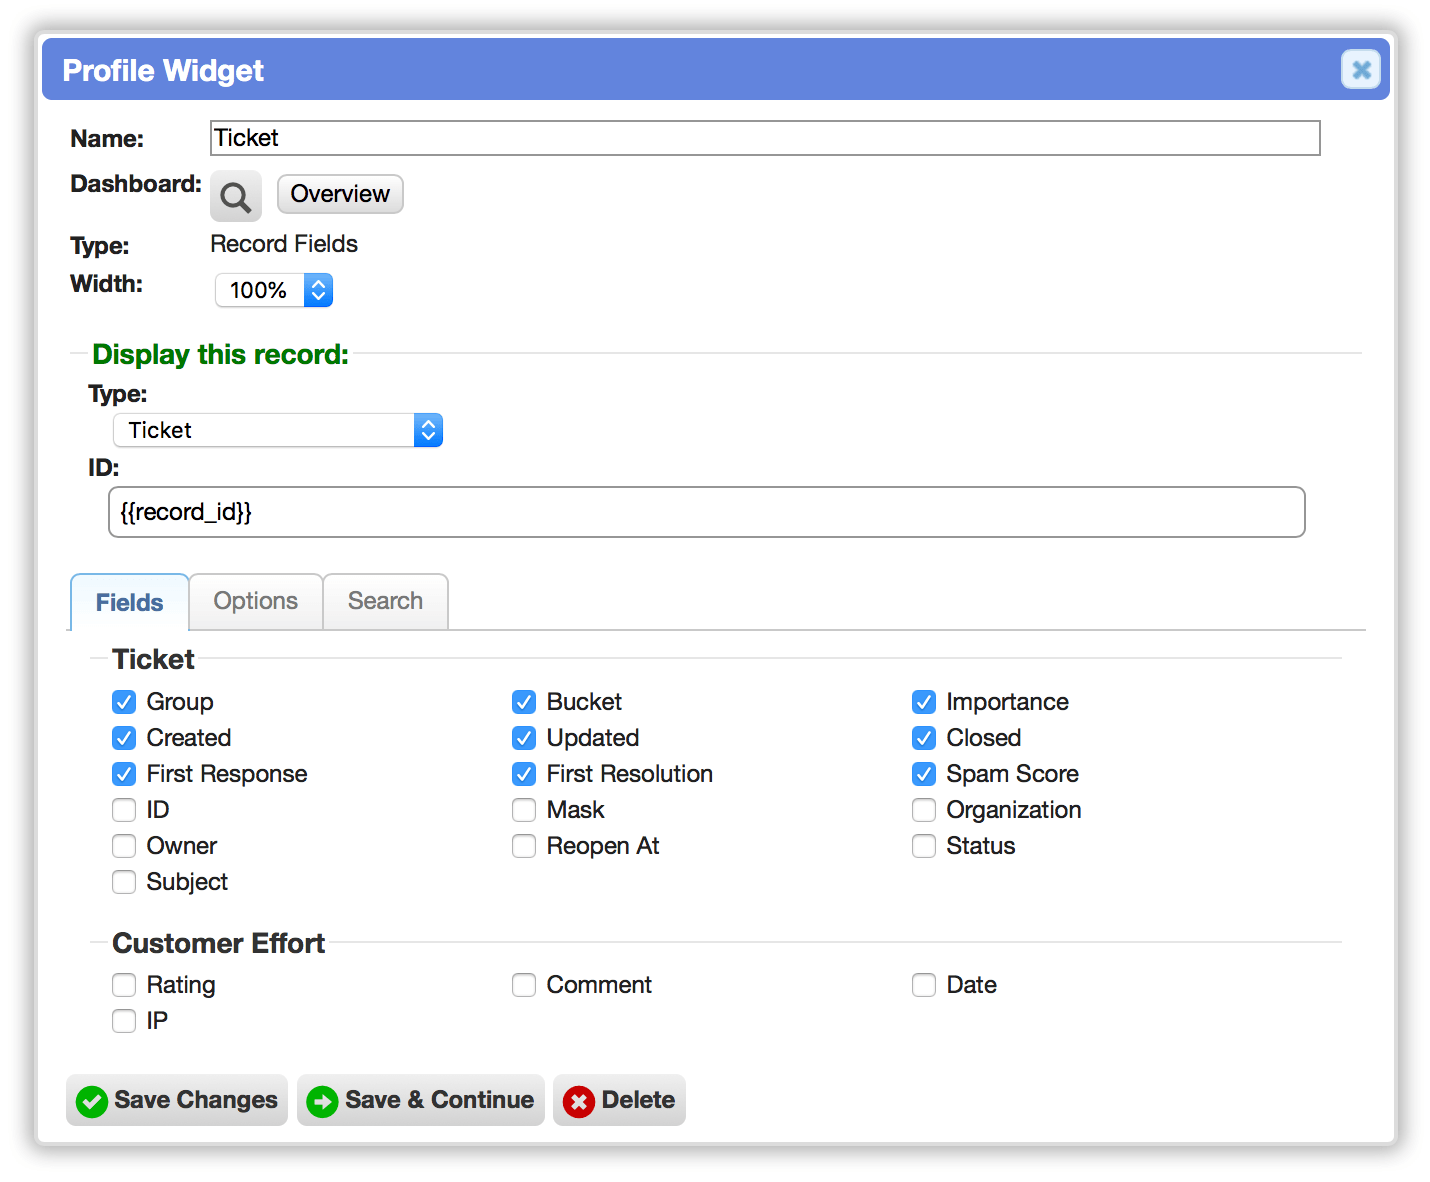The width and height of the screenshot is (1430, 1182).
Task: Open the record Type dropdown showing Ticket
Action: click(278, 430)
